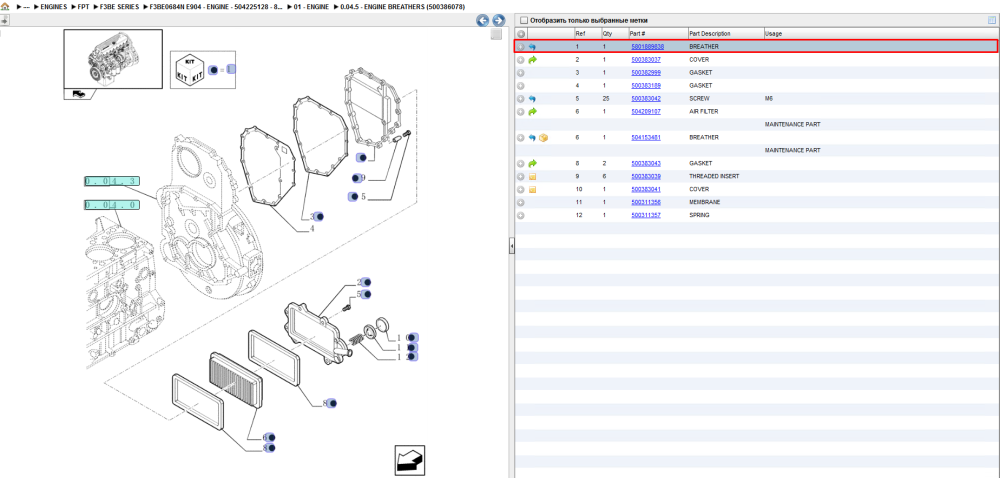Screen dimensions: 1000x478
Task: Go to F3BE0684N E904 engine breadcrumb
Action: tap(217, 6)
